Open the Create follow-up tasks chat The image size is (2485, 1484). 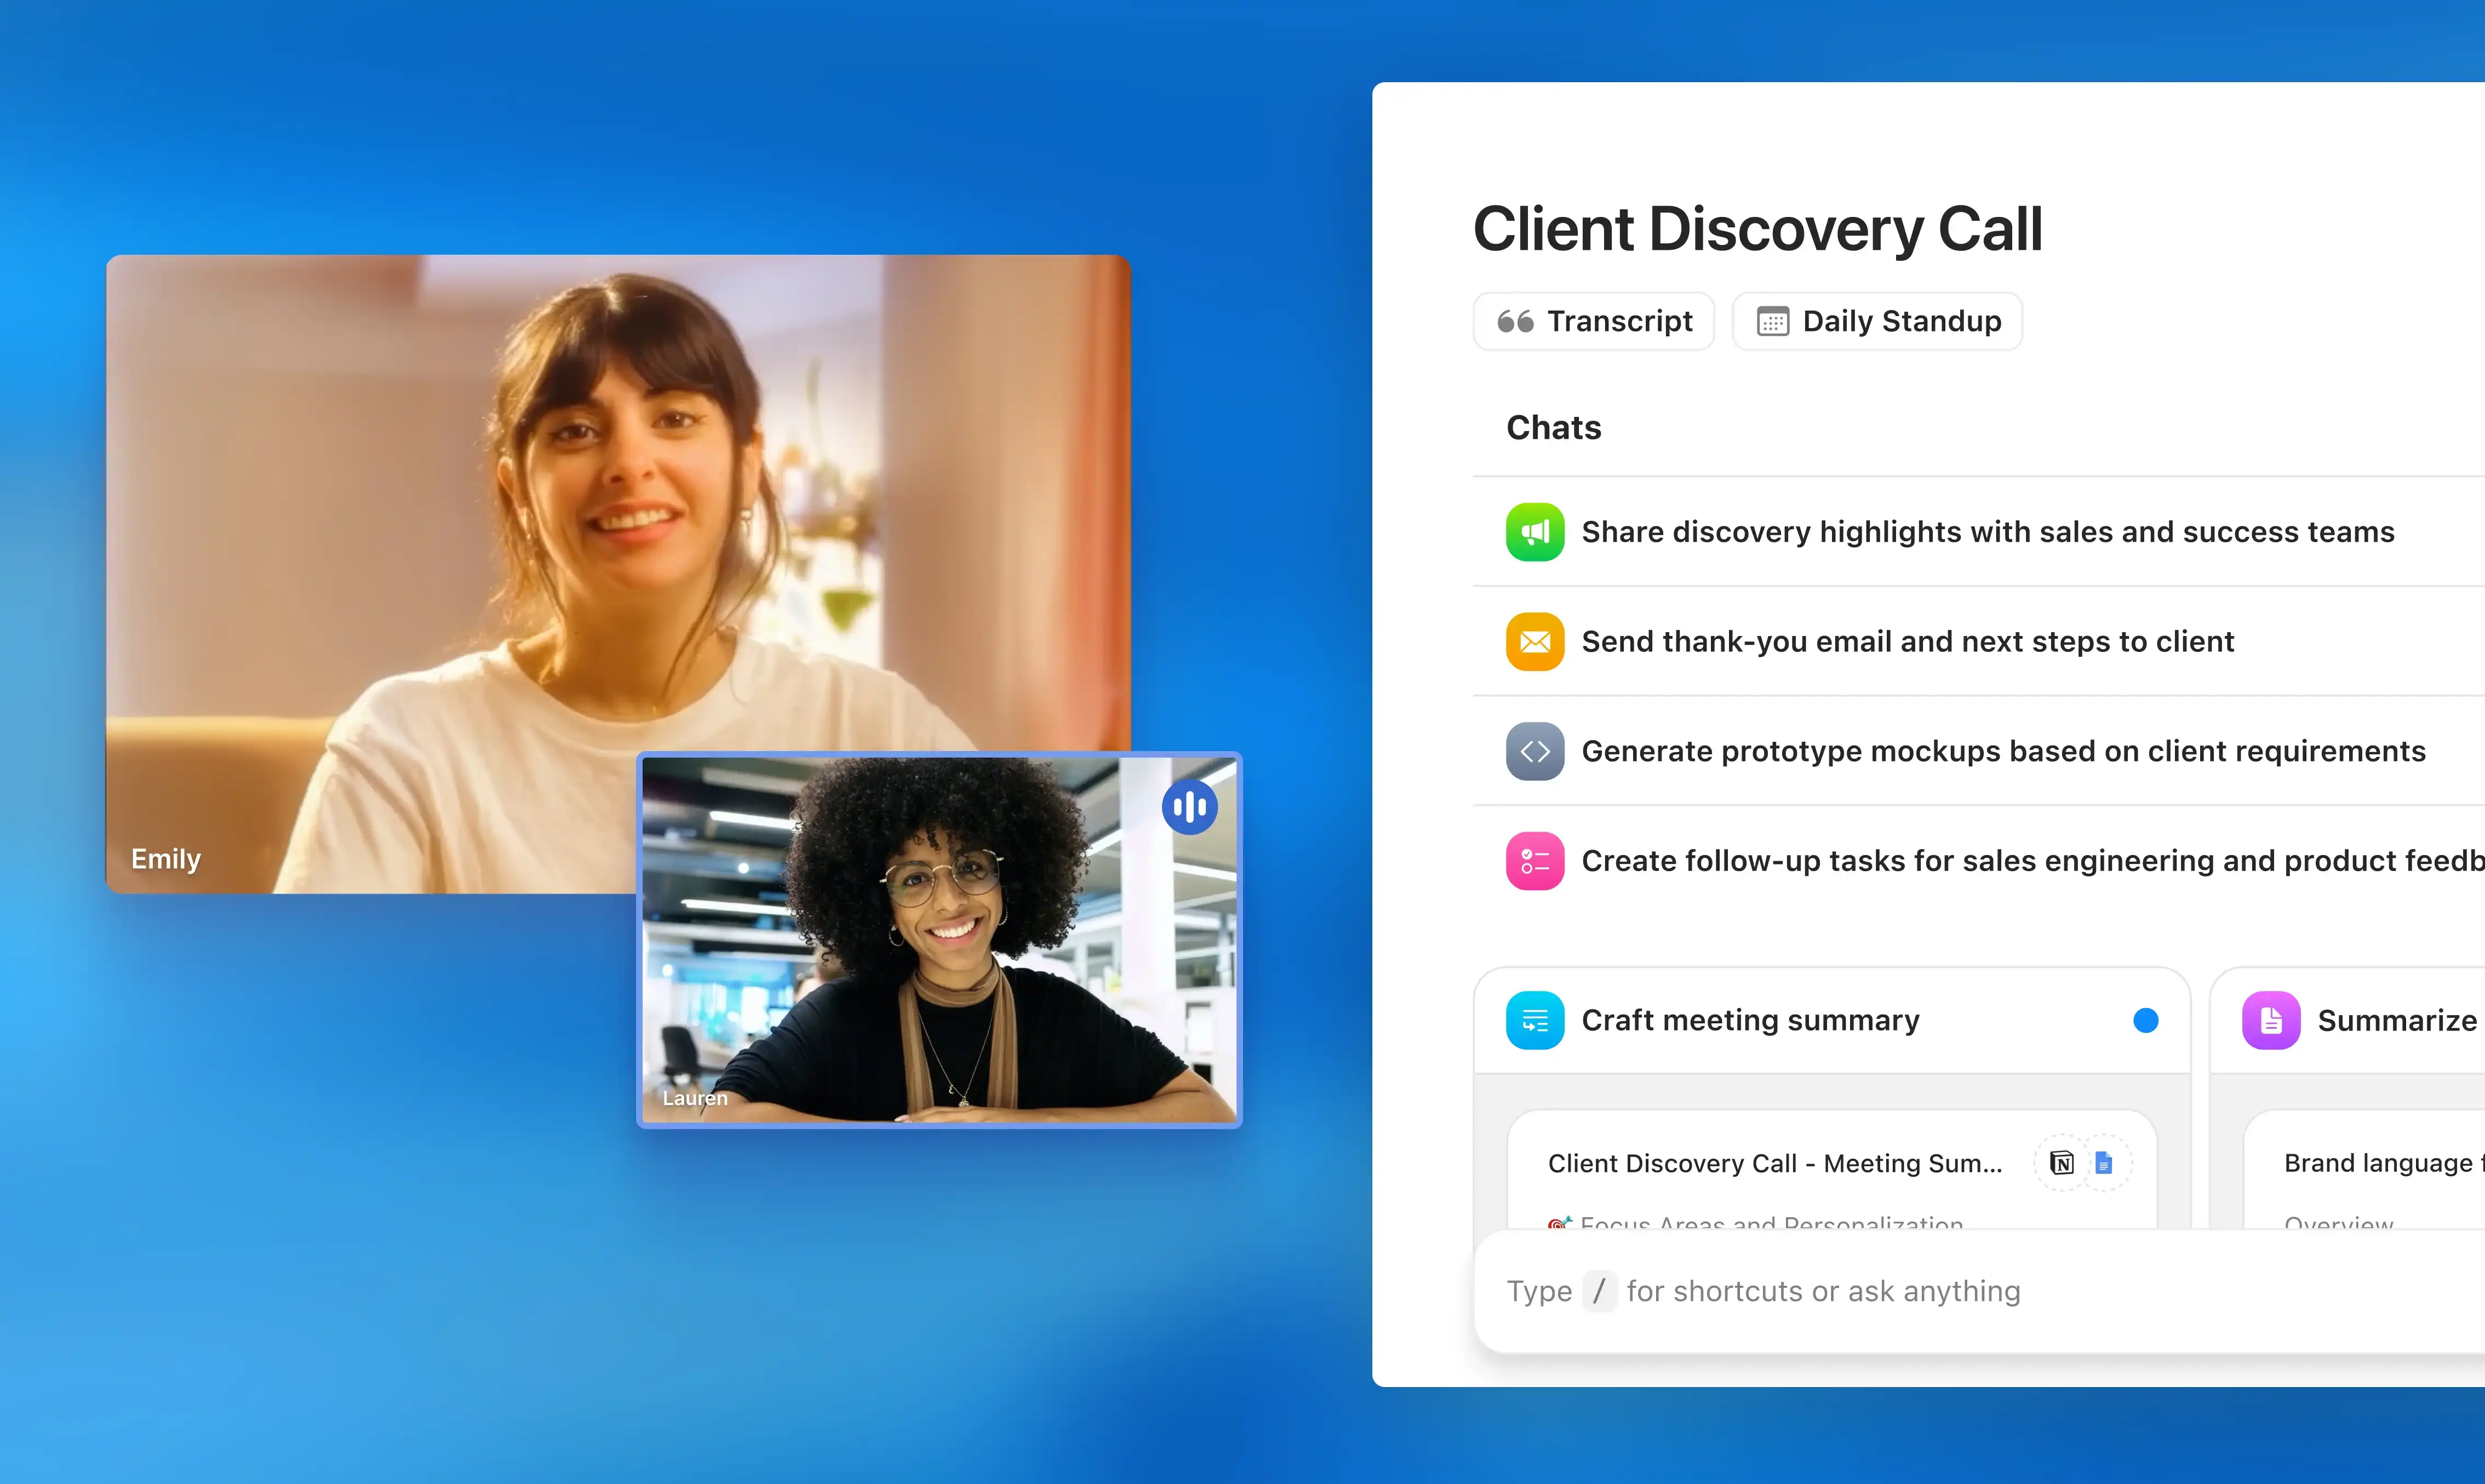2030,860
